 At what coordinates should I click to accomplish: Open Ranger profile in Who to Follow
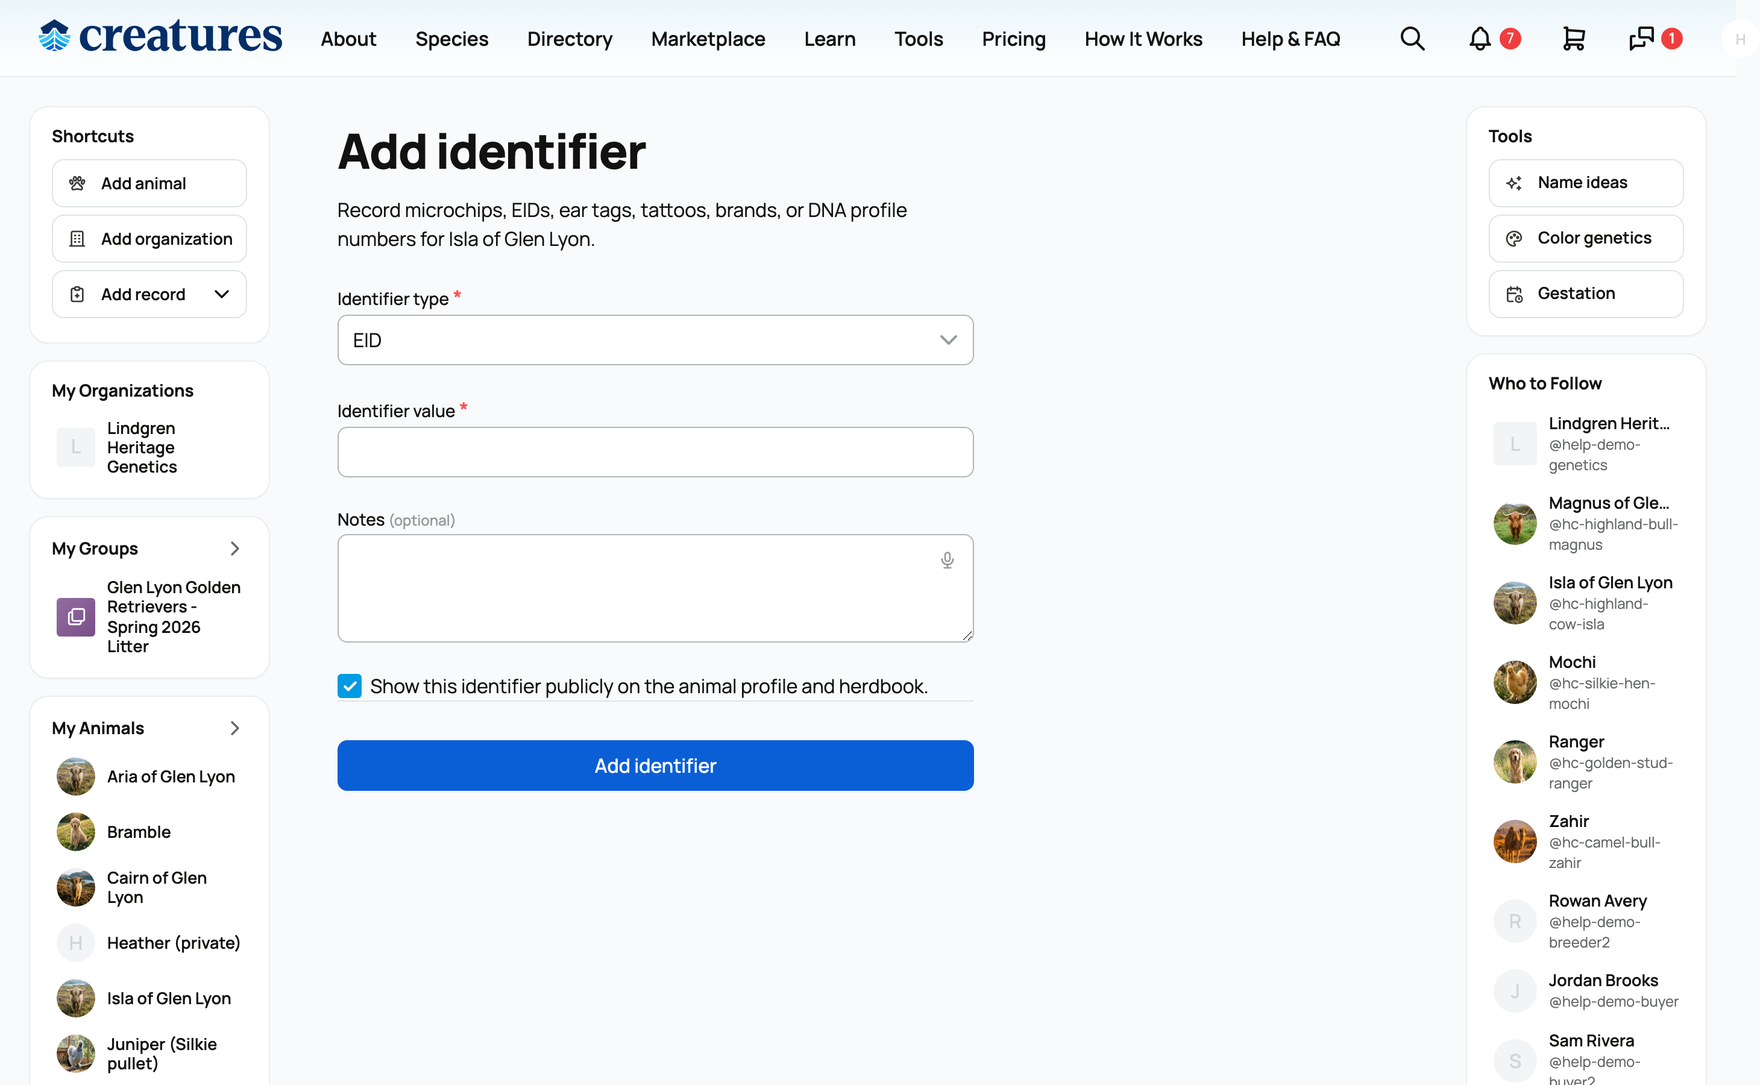(1576, 742)
